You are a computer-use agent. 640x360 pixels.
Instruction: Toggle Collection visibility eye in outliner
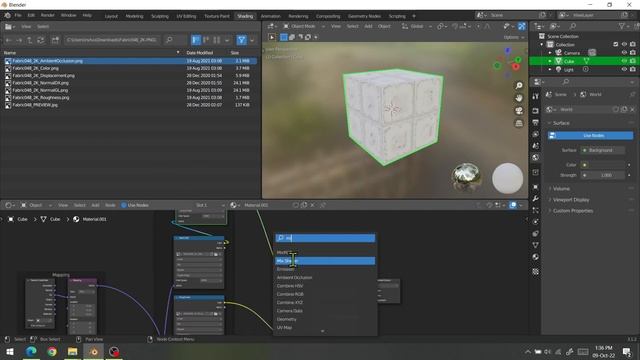click(x=624, y=44)
